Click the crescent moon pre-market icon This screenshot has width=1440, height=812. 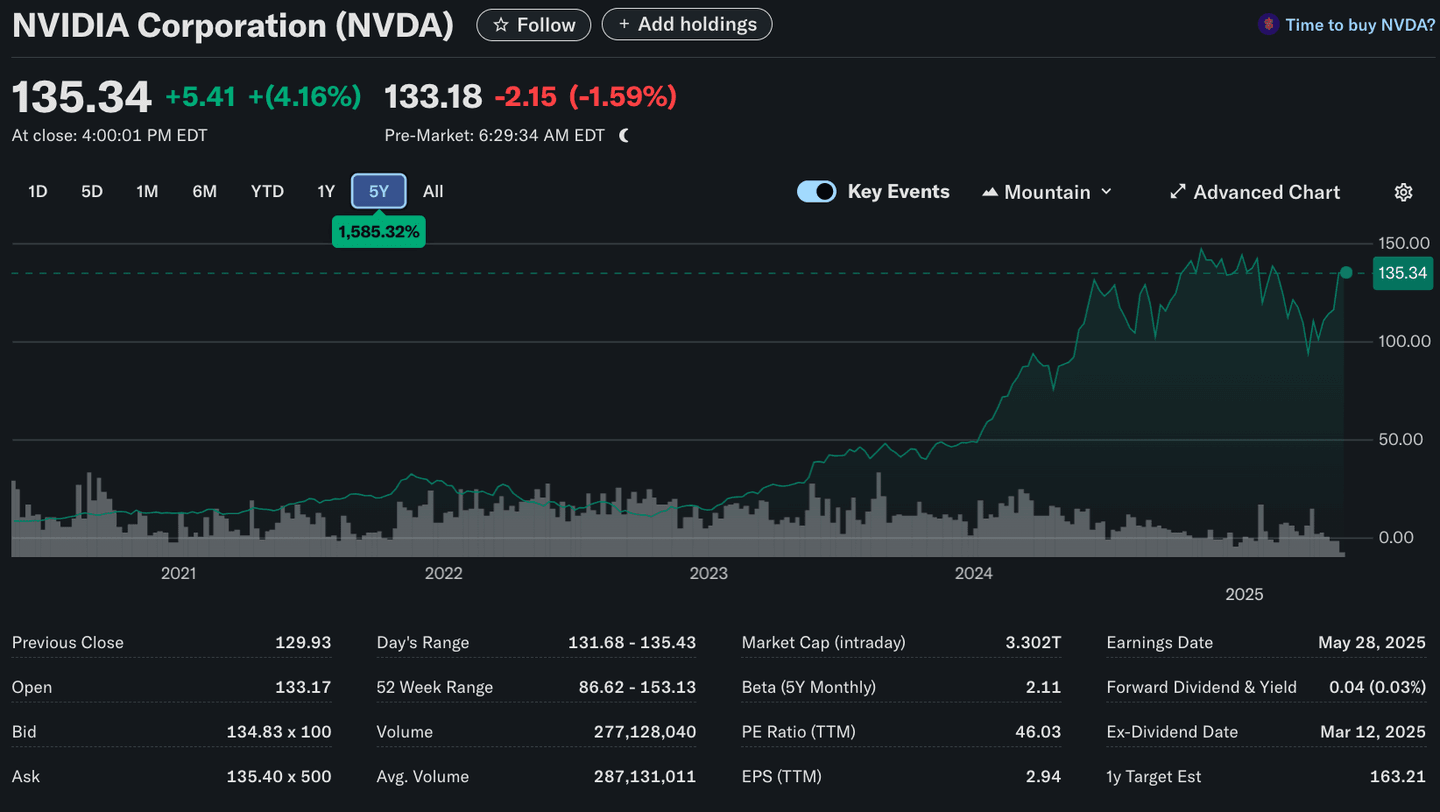(623, 134)
